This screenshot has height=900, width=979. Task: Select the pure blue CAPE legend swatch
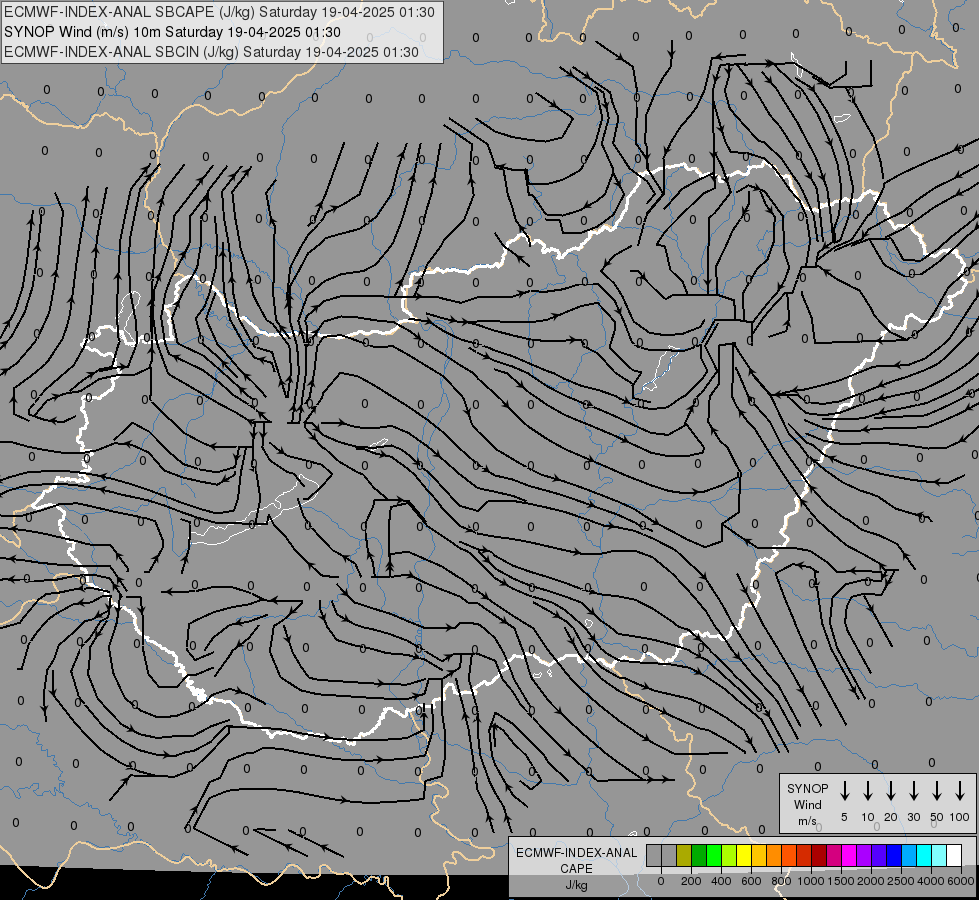point(895,855)
